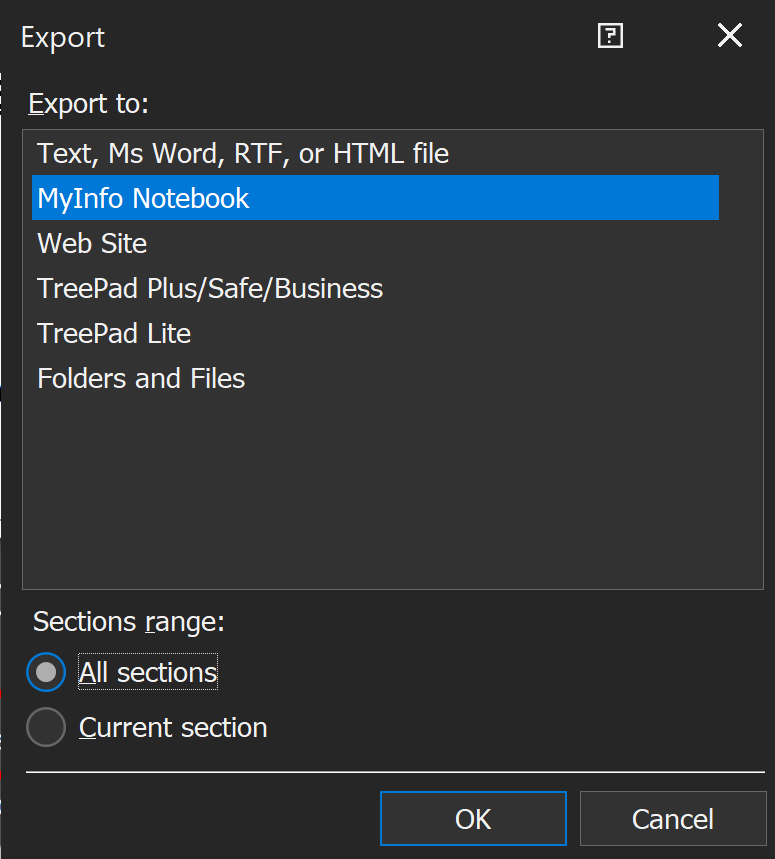Image resolution: width=775 pixels, height=859 pixels.
Task: Select Text, Ms Word, RTF, or HTML file
Action: point(243,153)
